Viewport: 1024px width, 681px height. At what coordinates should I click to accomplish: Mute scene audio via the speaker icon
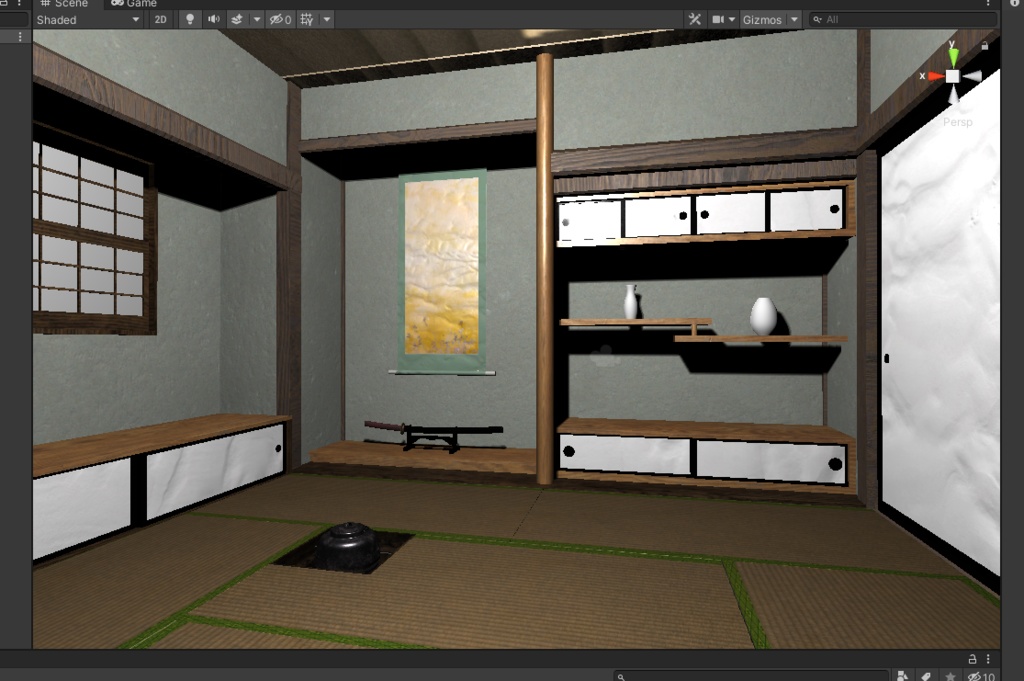click(x=214, y=19)
